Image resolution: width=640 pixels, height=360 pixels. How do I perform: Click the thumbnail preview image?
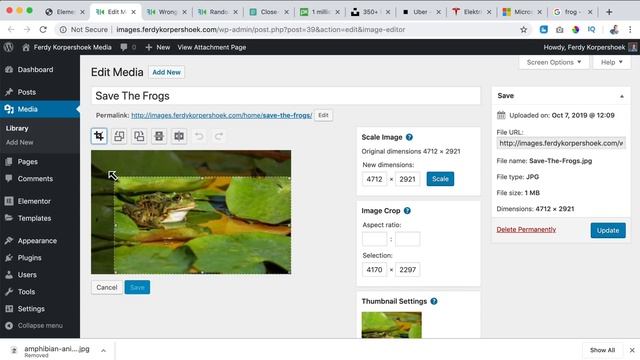(x=391, y=325)
